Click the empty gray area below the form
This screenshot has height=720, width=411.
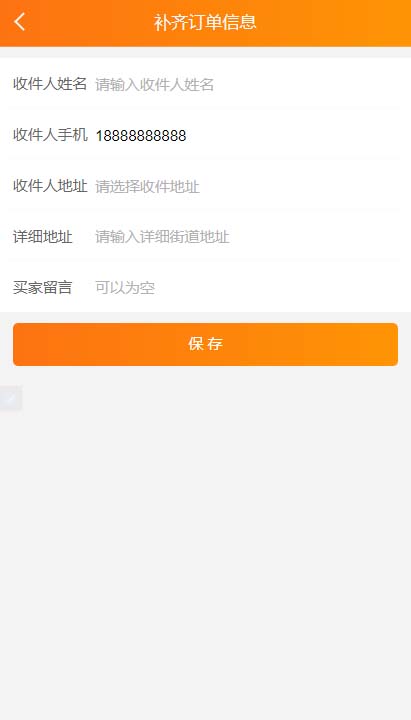click(205, 551)
